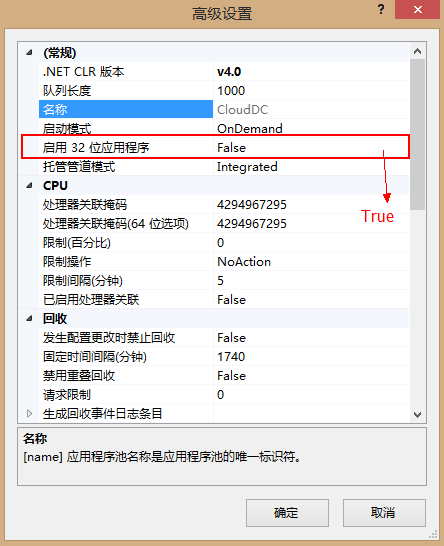Click 取消 to cancel changes
Screen dimensions: 444x546
pyautogui.click(x=384, y=513)
